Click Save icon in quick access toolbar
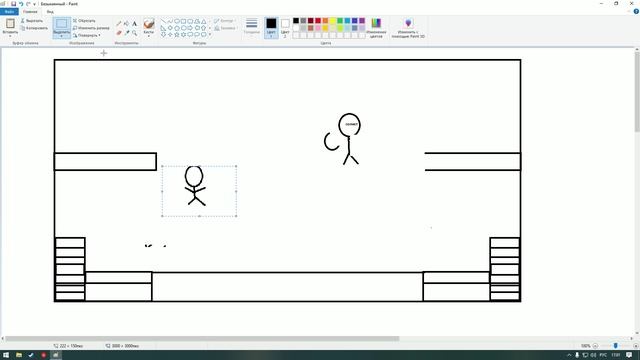Screen dimensions: 640x360 [13, 4]
